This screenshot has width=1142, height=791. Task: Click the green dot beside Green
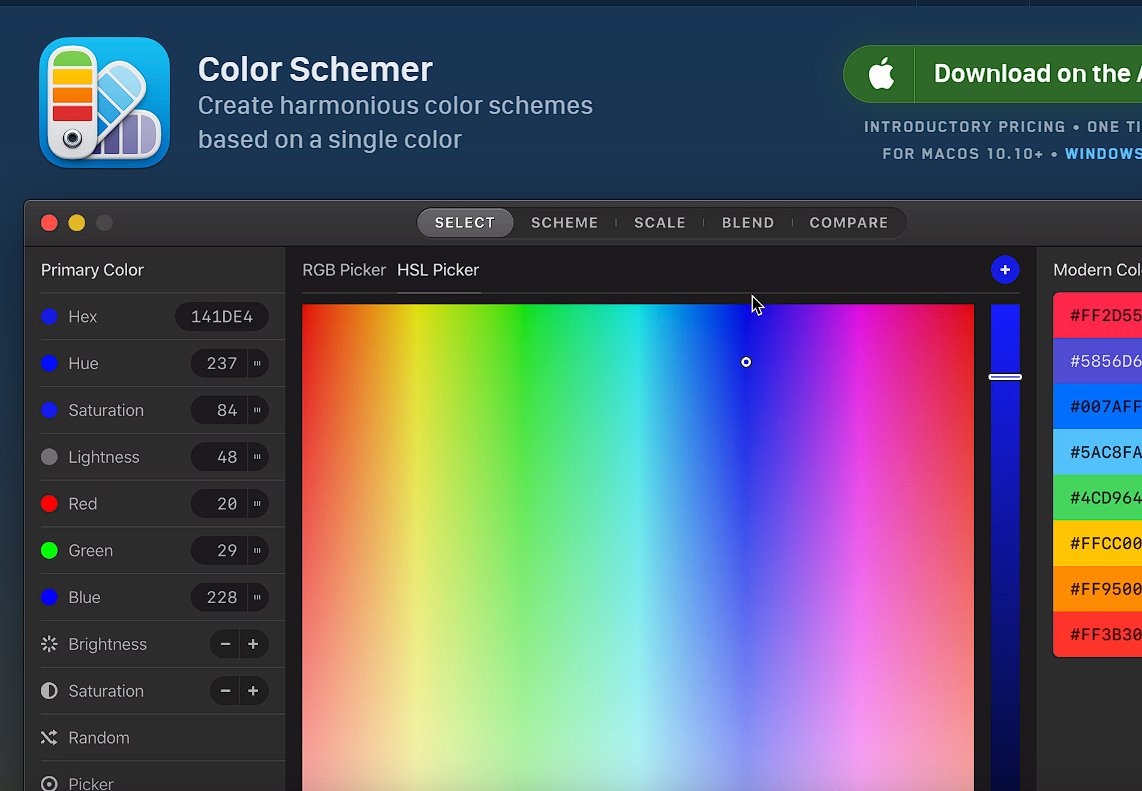pos(49,550)
